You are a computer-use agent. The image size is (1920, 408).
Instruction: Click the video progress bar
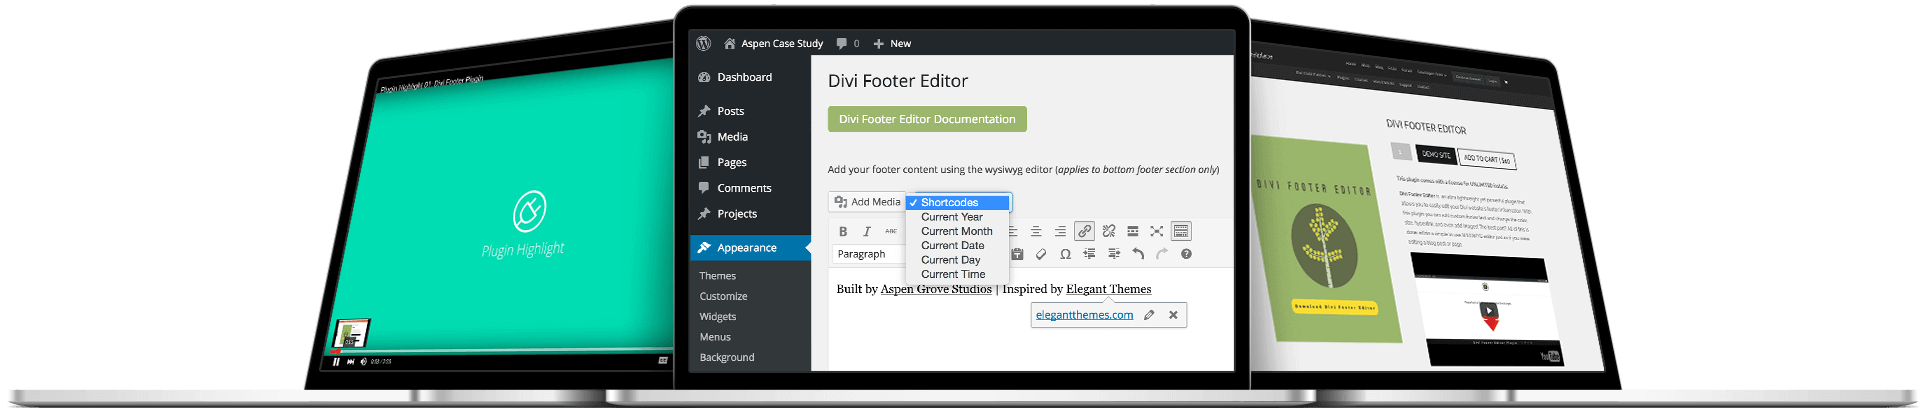click(x=500, y=352)
